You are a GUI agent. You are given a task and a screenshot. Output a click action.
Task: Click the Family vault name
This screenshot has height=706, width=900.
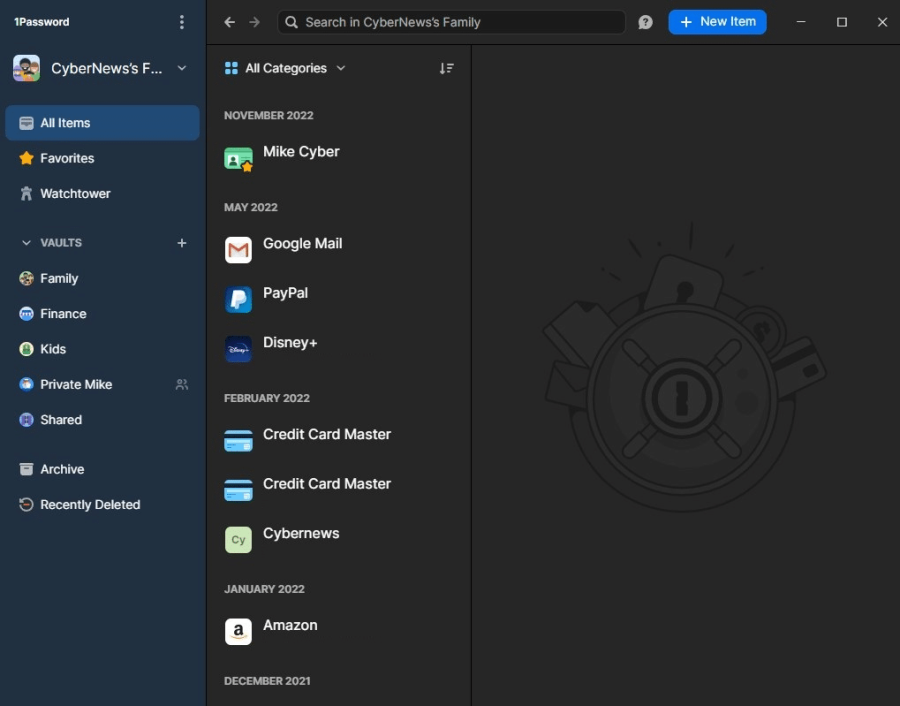59,278
